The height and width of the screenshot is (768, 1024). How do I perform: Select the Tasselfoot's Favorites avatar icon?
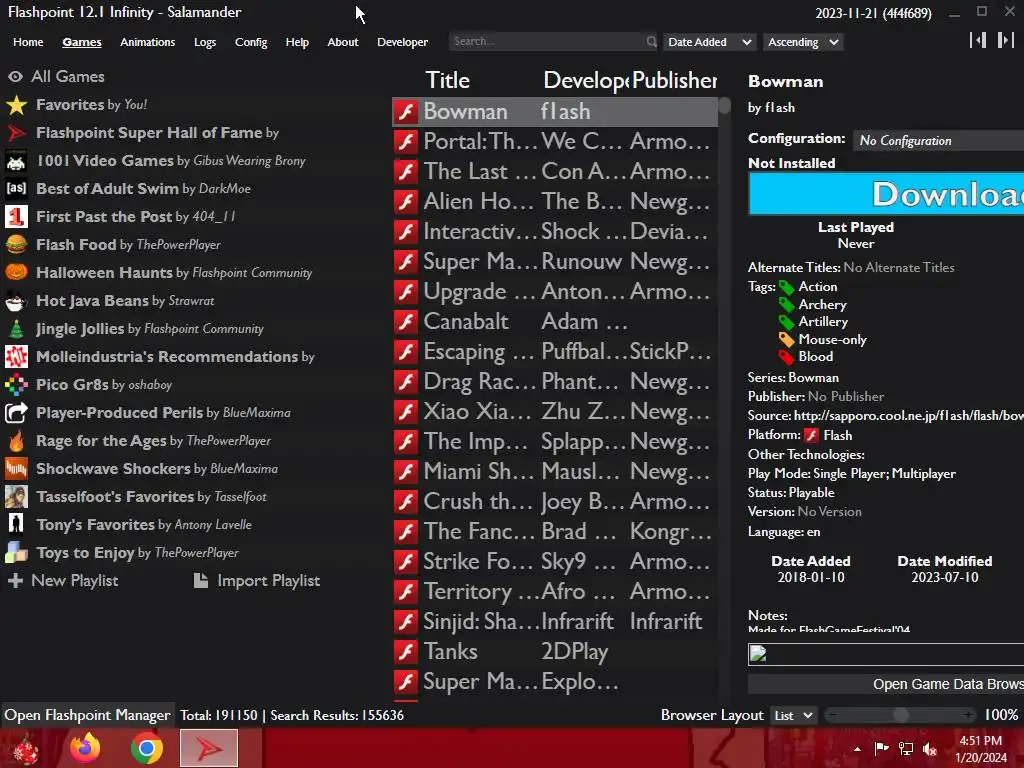[16, 497]
